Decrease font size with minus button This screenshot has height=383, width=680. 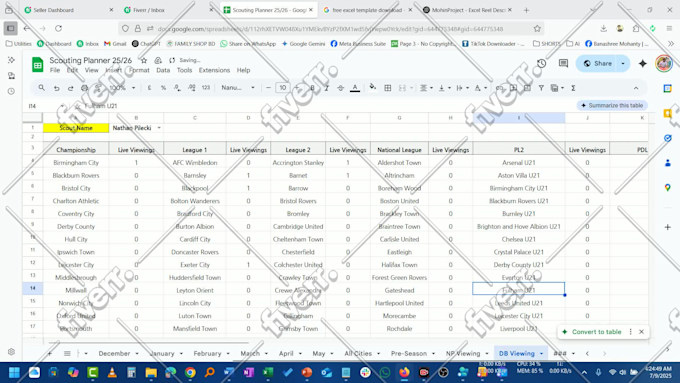tap(268, 88)
